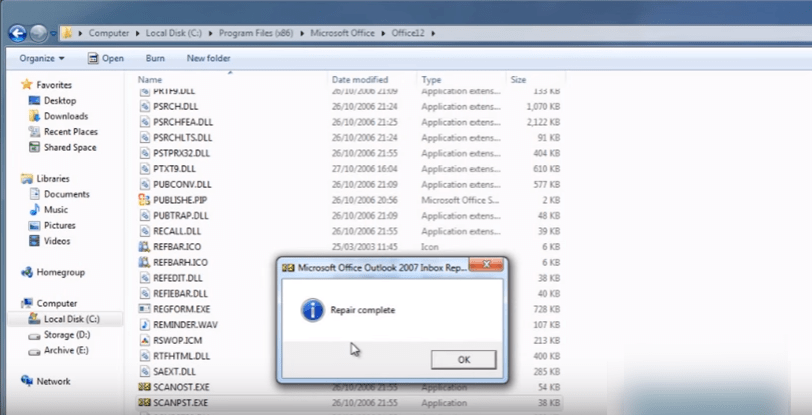Viewport: 812px width, 415px height.
Task: Click the PSTPRX32.DLL file icon
Action: point(145,153)
